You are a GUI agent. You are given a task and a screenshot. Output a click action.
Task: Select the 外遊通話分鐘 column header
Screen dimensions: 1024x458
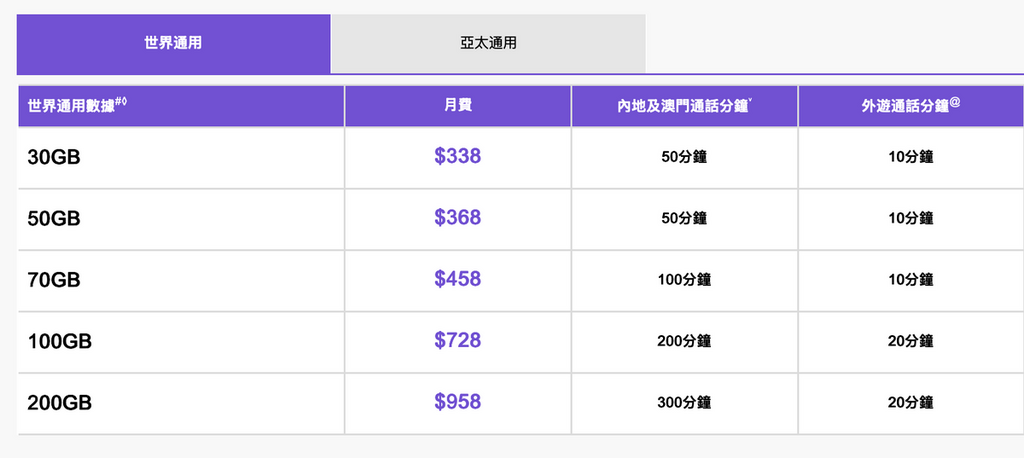tap(911, 106)
